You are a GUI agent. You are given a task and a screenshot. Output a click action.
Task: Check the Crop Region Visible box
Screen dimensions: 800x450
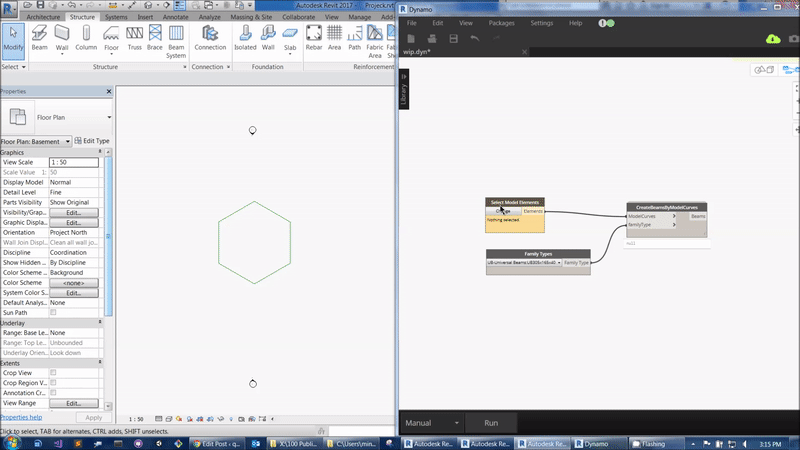(53, 382)
